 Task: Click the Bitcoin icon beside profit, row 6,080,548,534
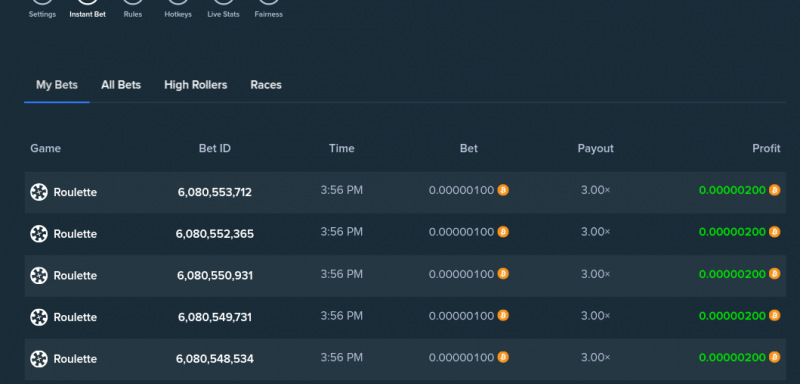pyautogui.click(x=774, y=357)
